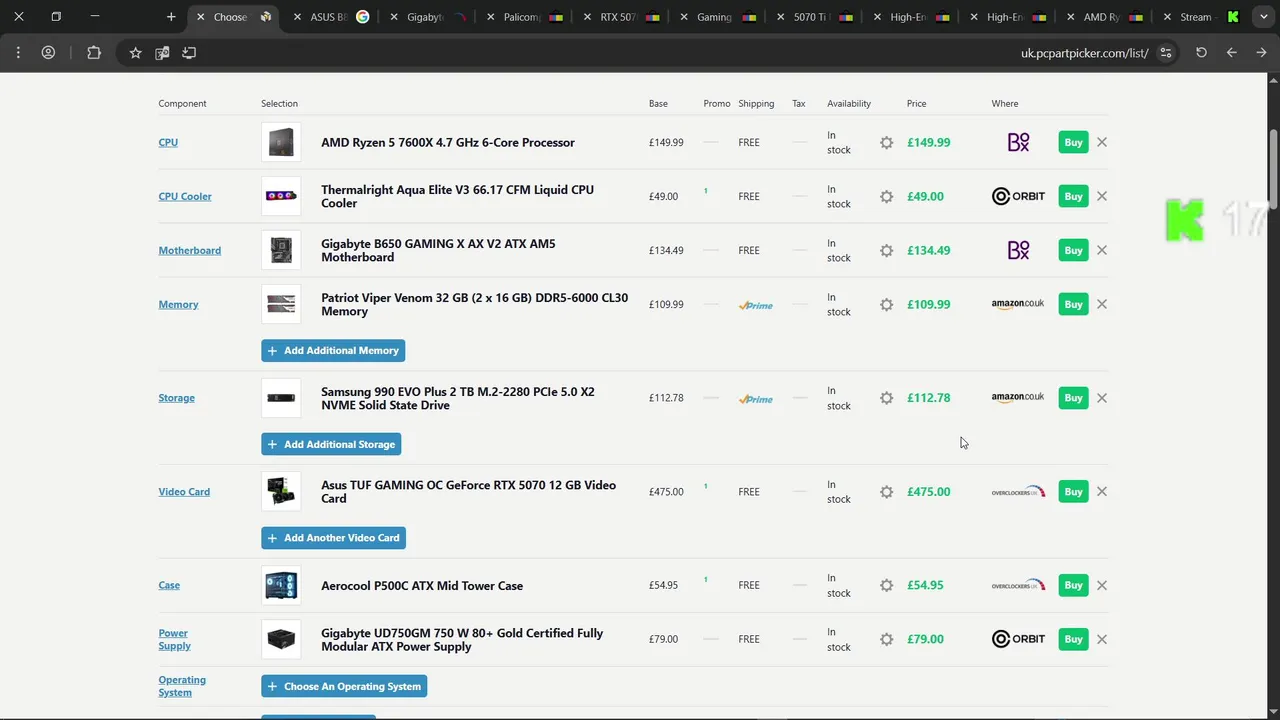The image size is (1280, 720).
Task: Buy the AMD Ryzen 5 7600X processor
Action: [x=1073, y=142]
